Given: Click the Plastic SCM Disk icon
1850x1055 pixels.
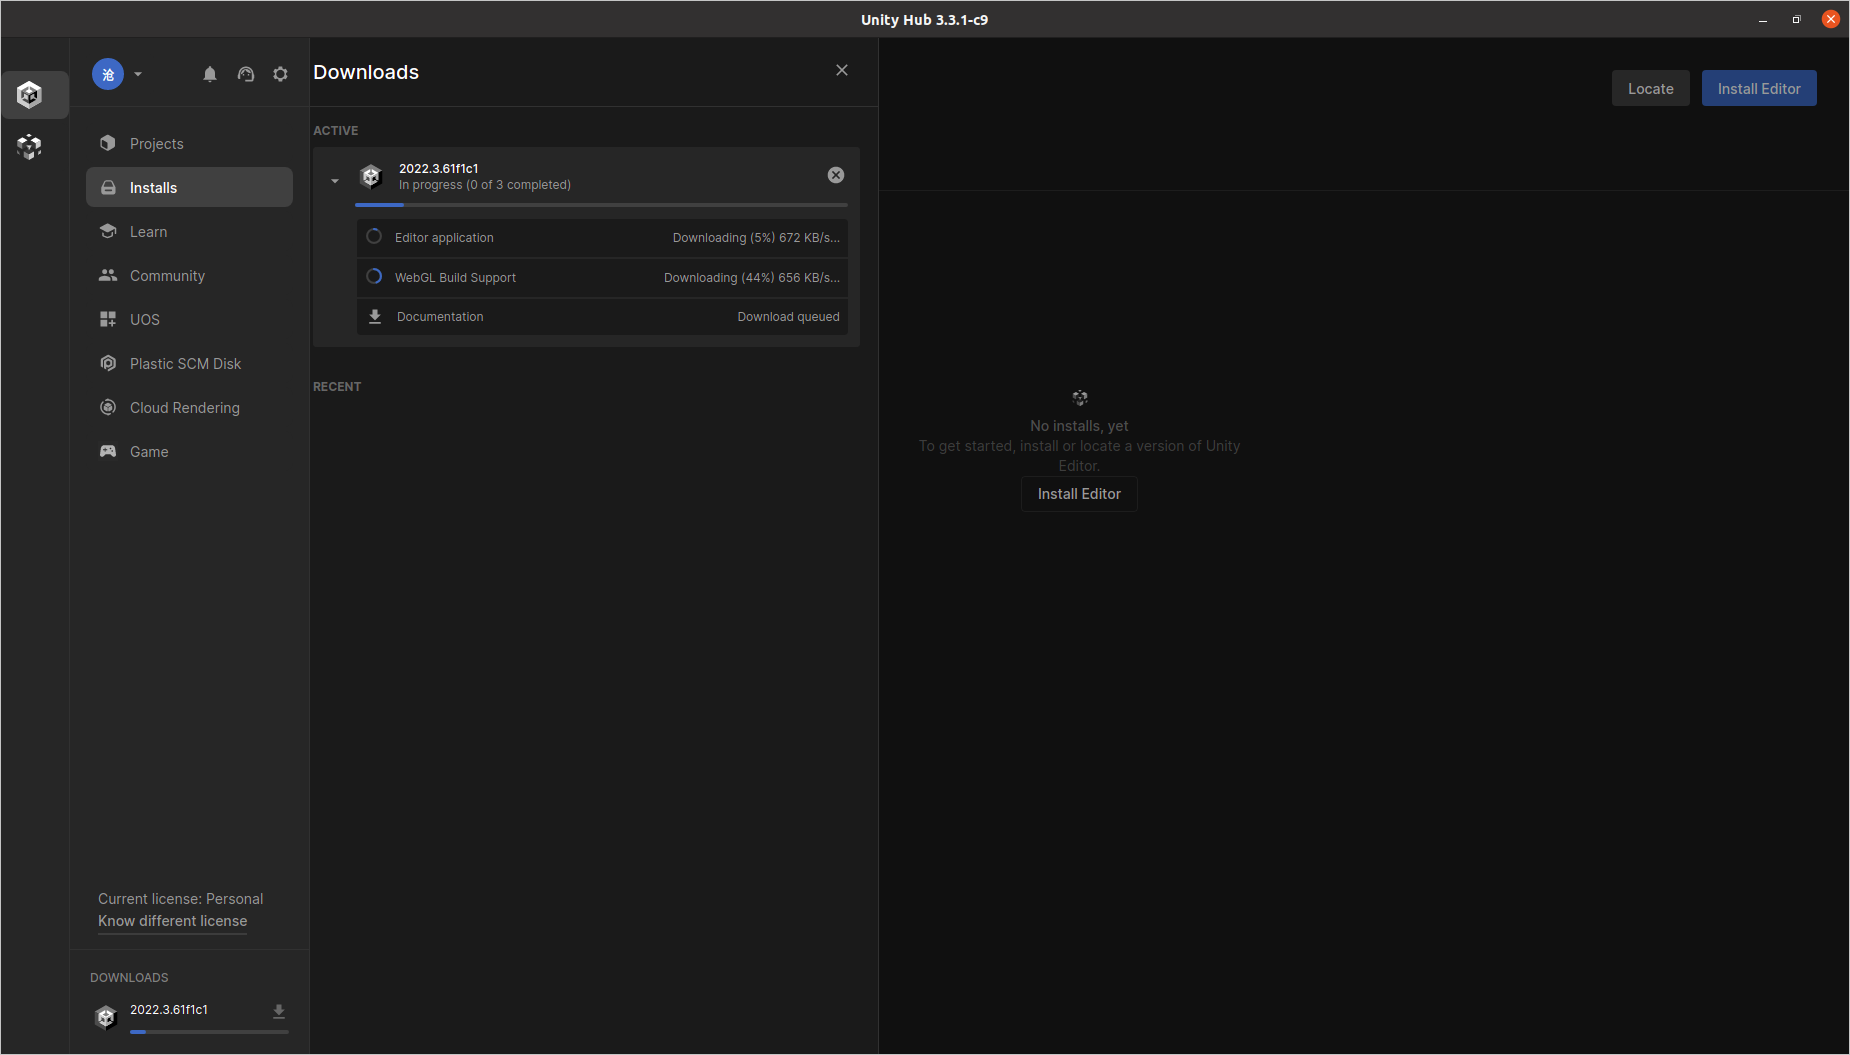Looking at the screenshot, I should (x=108, y=363).
